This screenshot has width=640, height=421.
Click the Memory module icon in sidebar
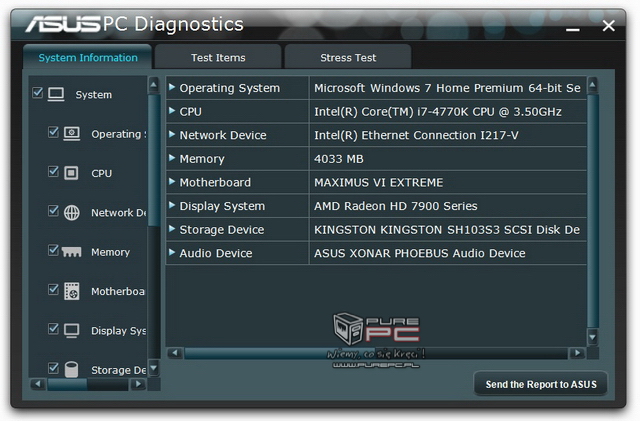[x=72, y=252]
